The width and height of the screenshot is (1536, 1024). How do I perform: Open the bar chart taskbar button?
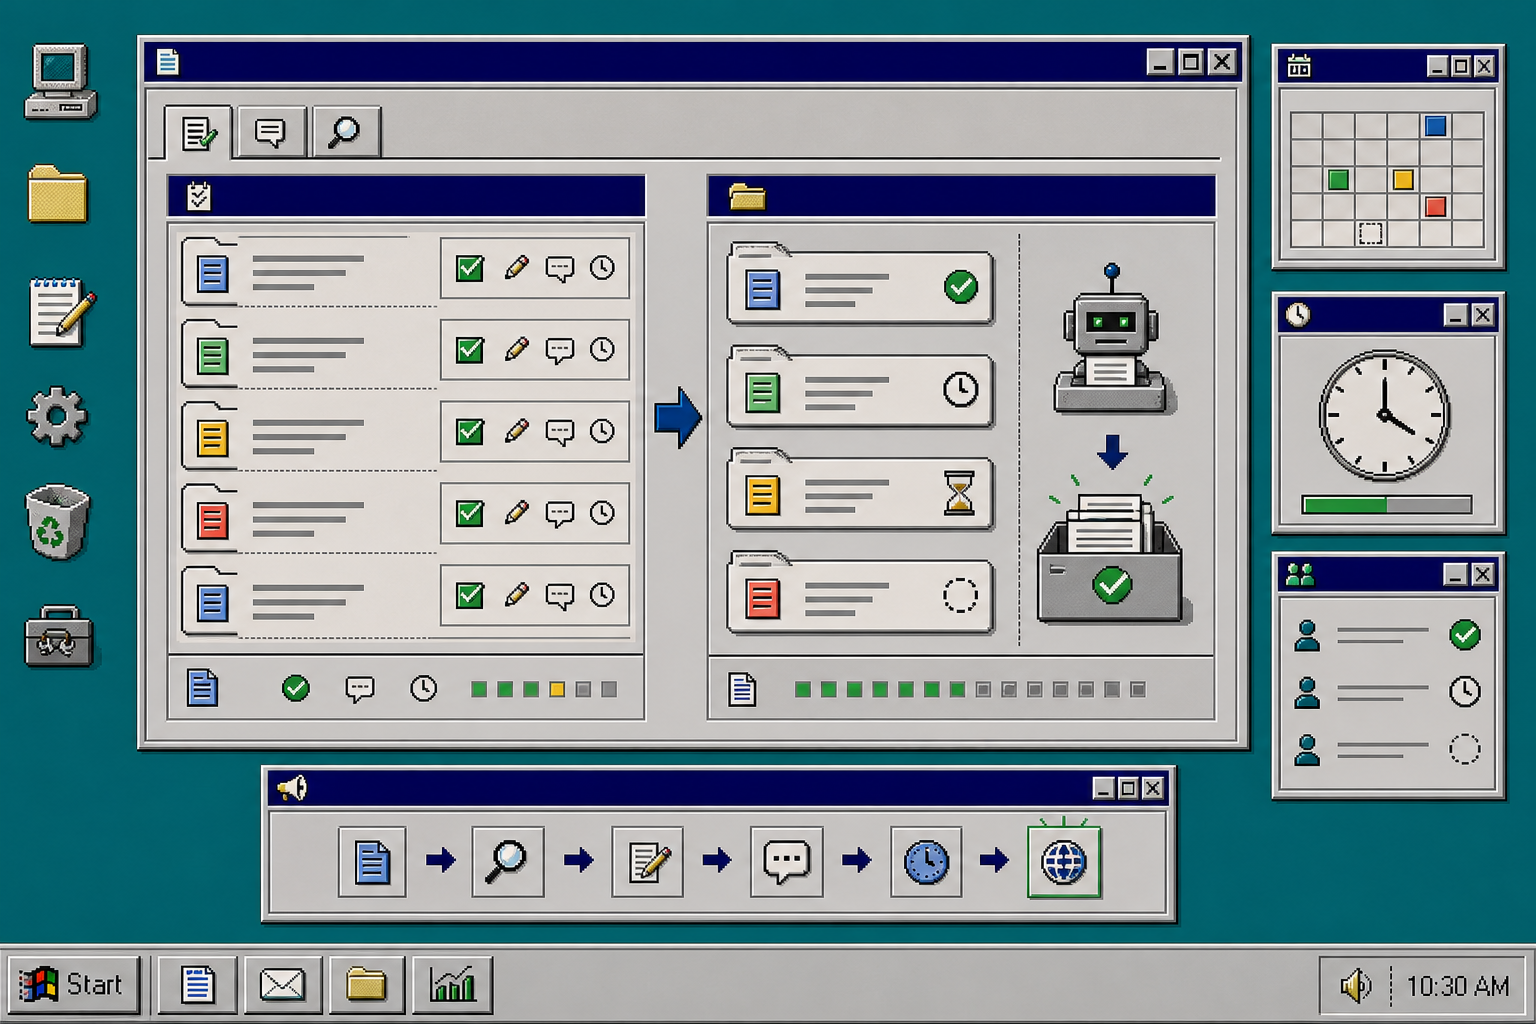(x=452, y=985)
